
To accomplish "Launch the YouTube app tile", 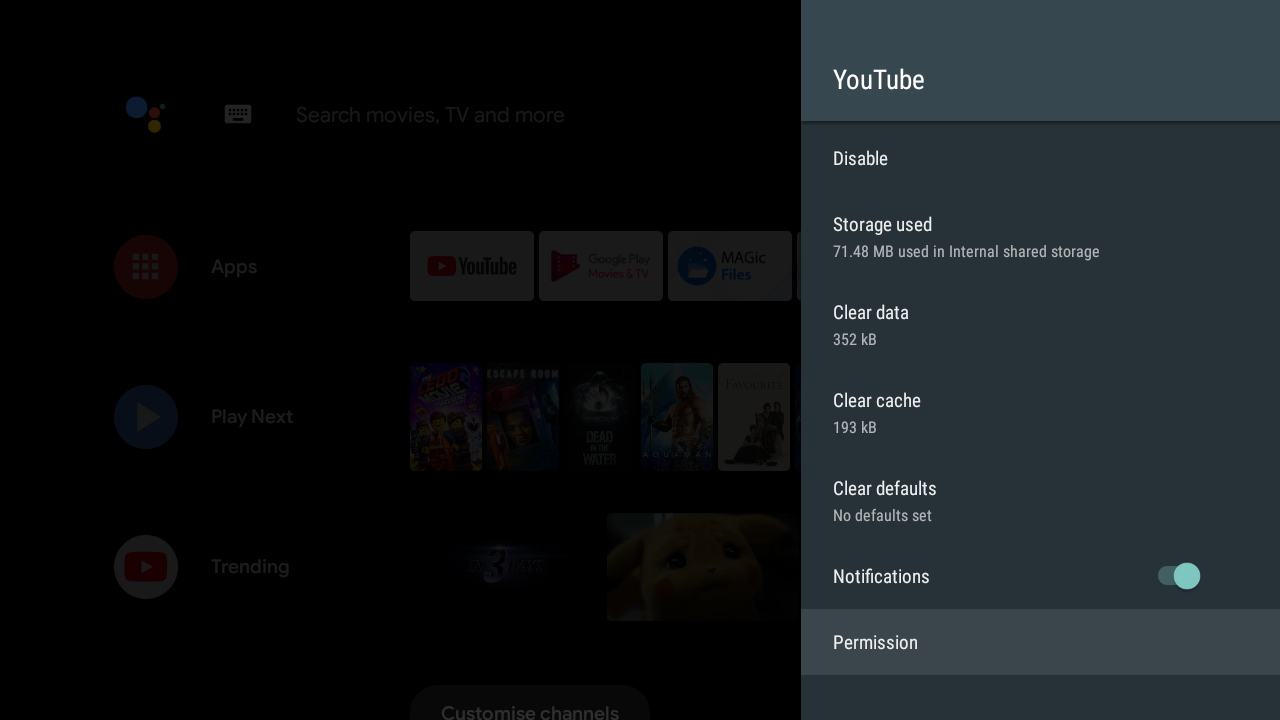I will pyautogui.click(x=472, y=266).
